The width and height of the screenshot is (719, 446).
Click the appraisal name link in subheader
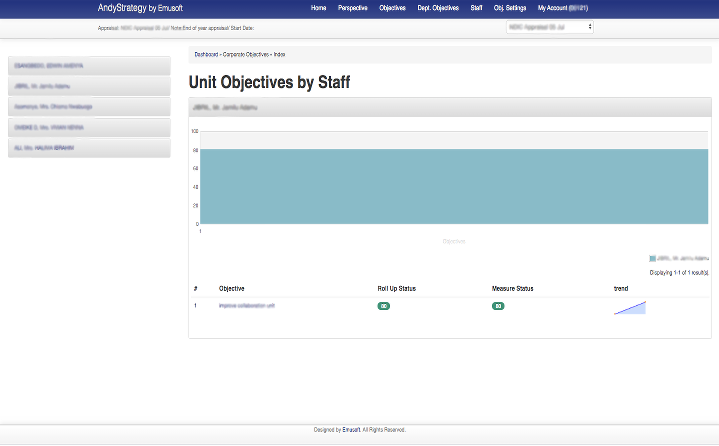[145, 28]
